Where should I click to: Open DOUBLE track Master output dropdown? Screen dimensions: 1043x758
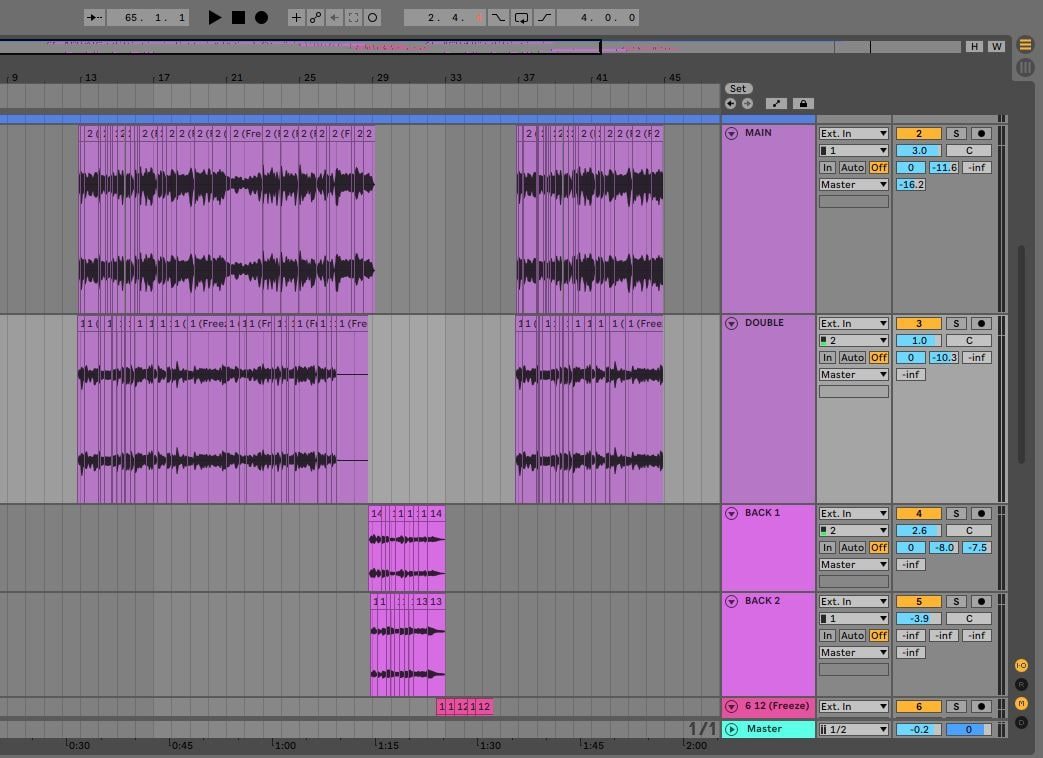coord(853,375)
